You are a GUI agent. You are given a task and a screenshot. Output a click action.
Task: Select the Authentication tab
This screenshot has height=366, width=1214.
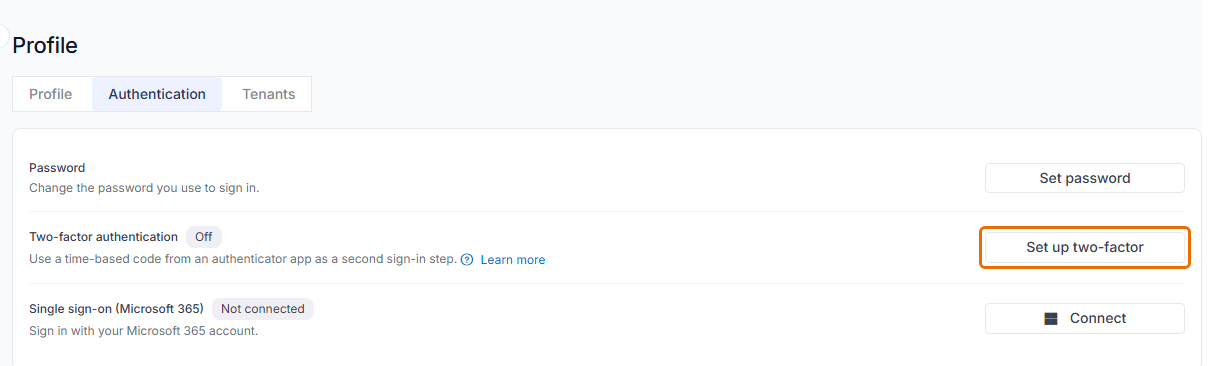click(157, 94)
